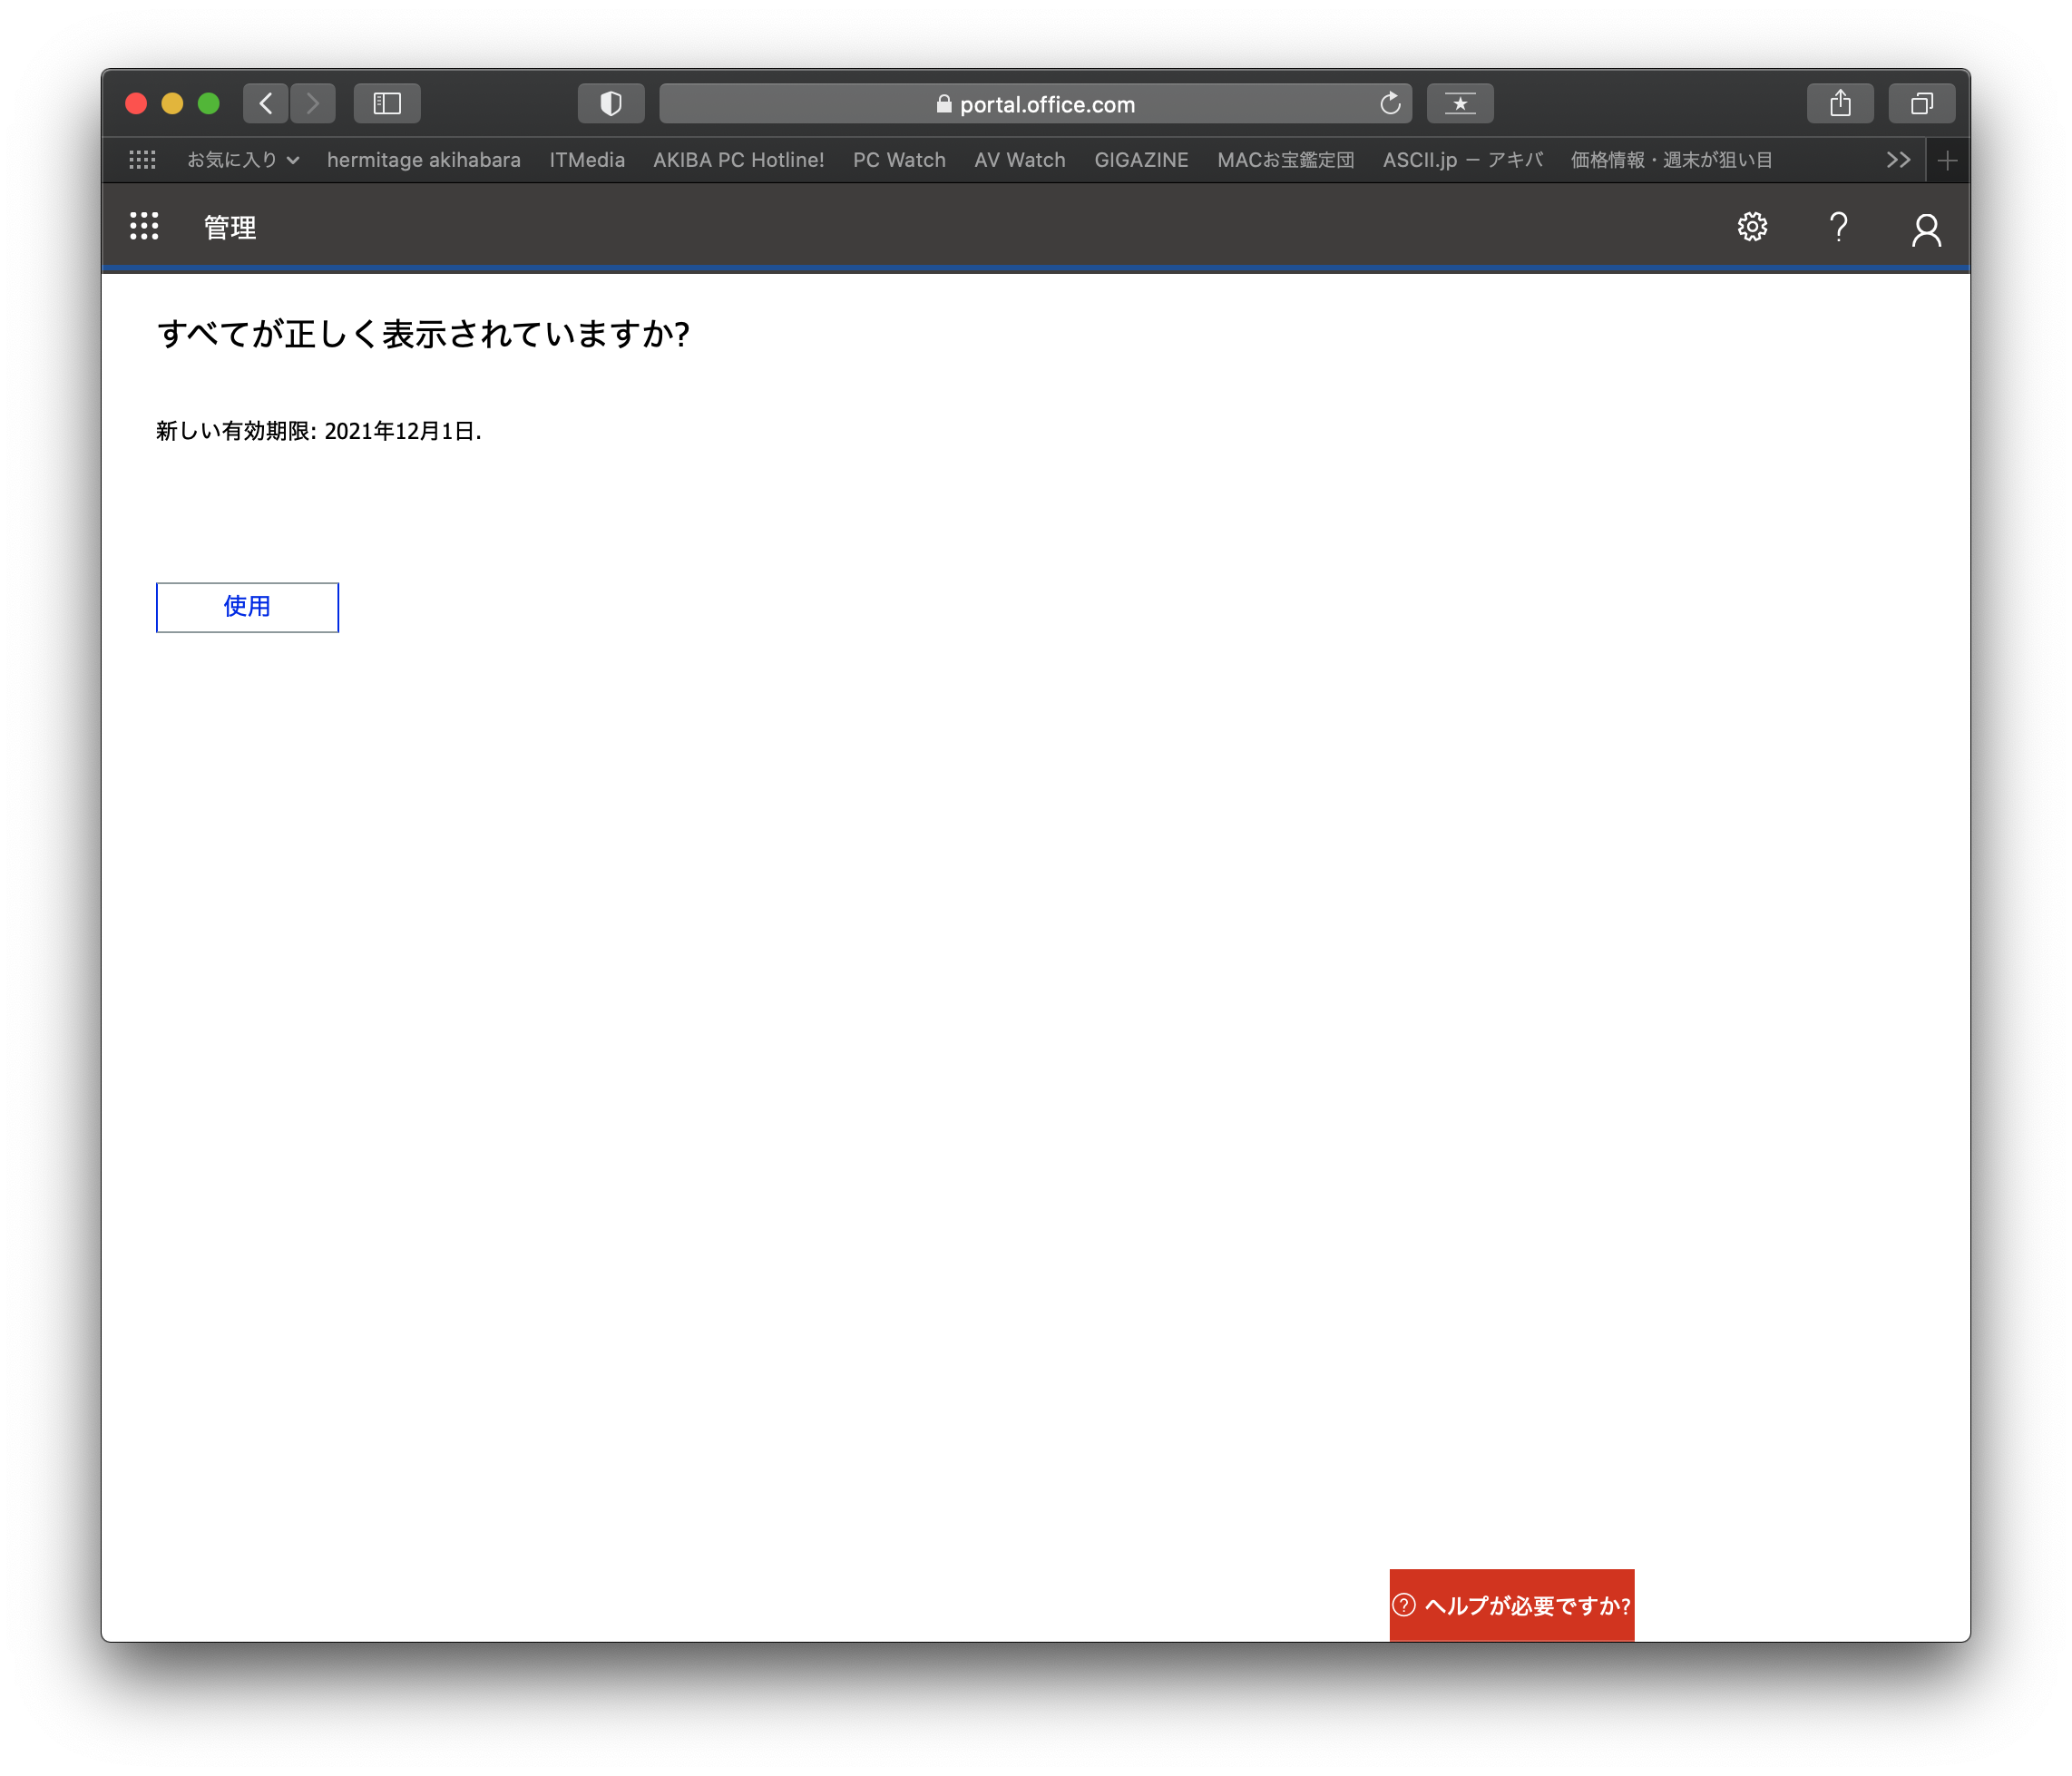Click the すべてが正しく表示されていますか? heading
Screen dimensions: 2072x1776
click(x=423, y=333)
